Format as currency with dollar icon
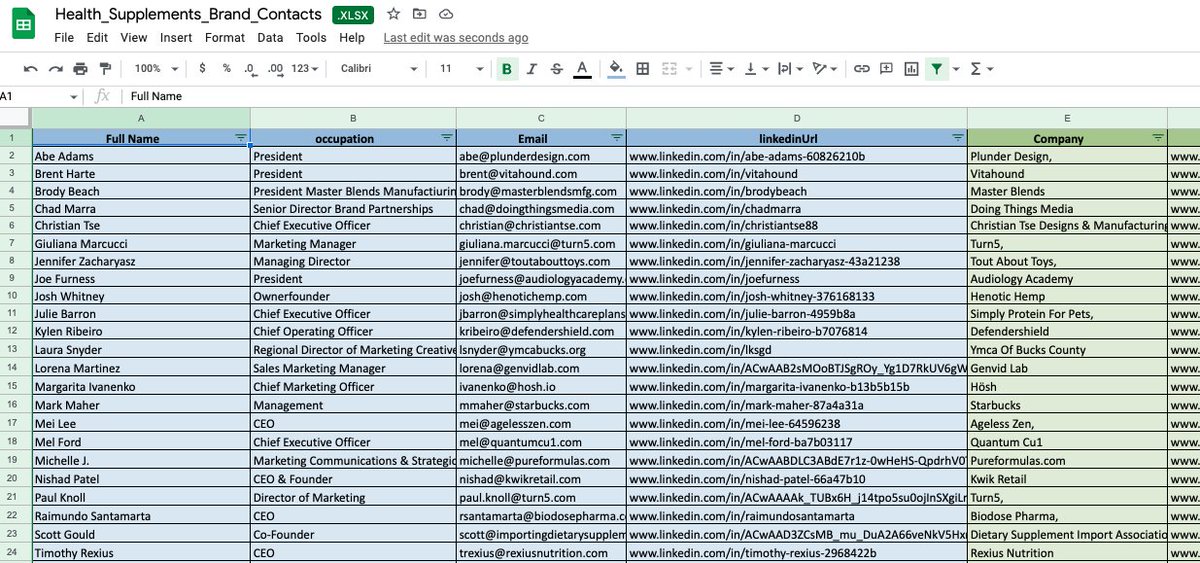This screenshot has height=563, width=1200. [x=203, y=68]
